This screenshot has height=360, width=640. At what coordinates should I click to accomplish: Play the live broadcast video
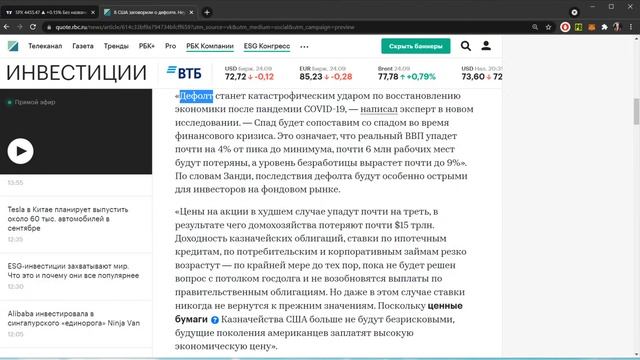pyautogui.click(x=20, y=151)
